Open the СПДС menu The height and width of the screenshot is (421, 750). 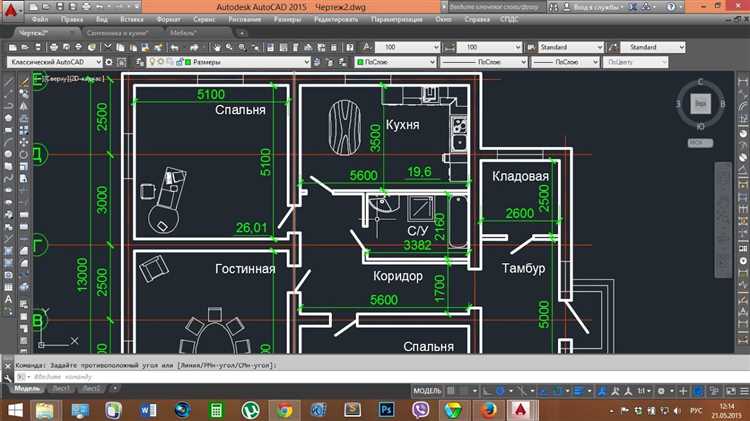click(x=509, y=20)
